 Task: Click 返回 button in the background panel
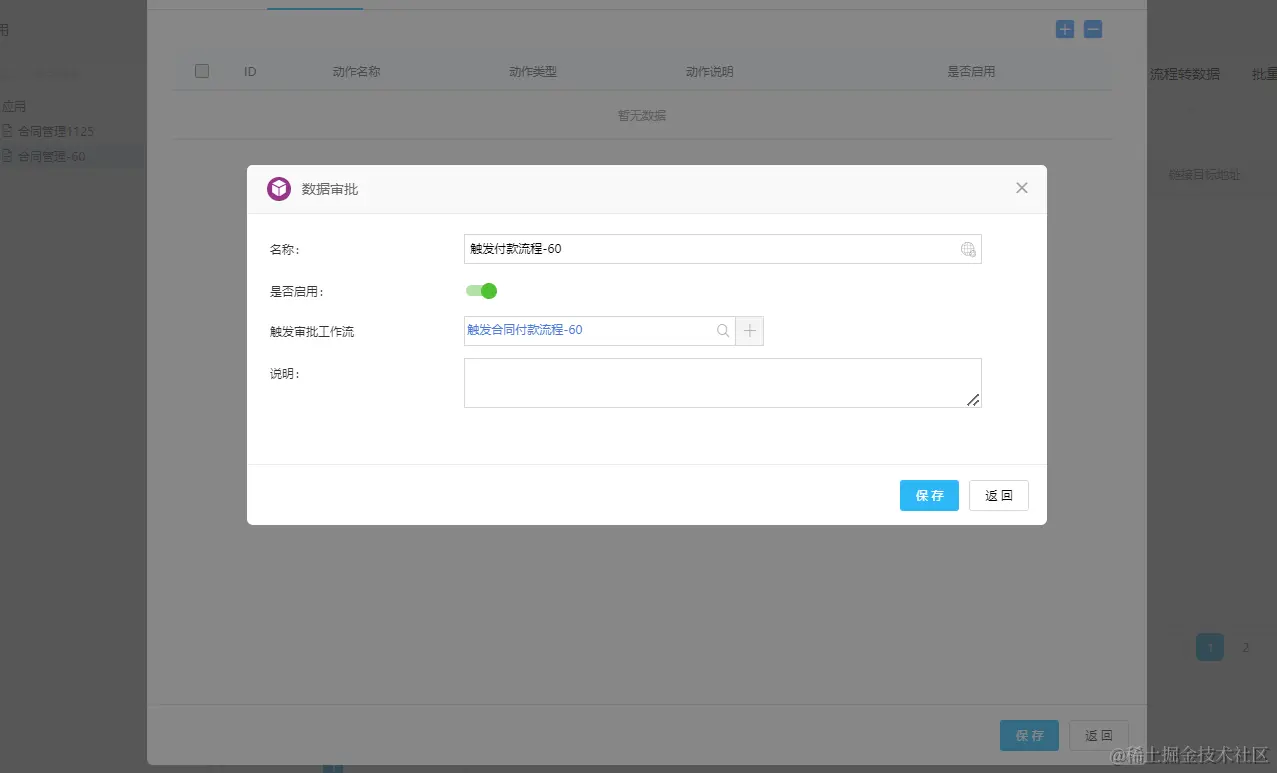coord(1099,736)
